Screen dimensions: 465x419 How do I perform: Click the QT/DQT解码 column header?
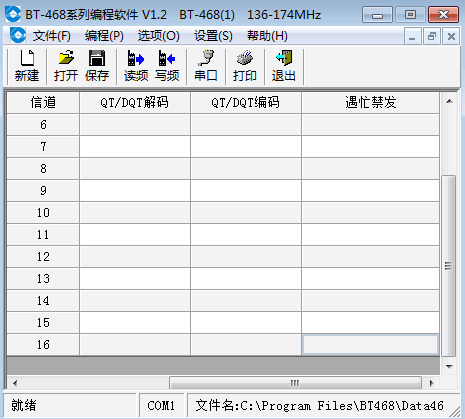135,102
